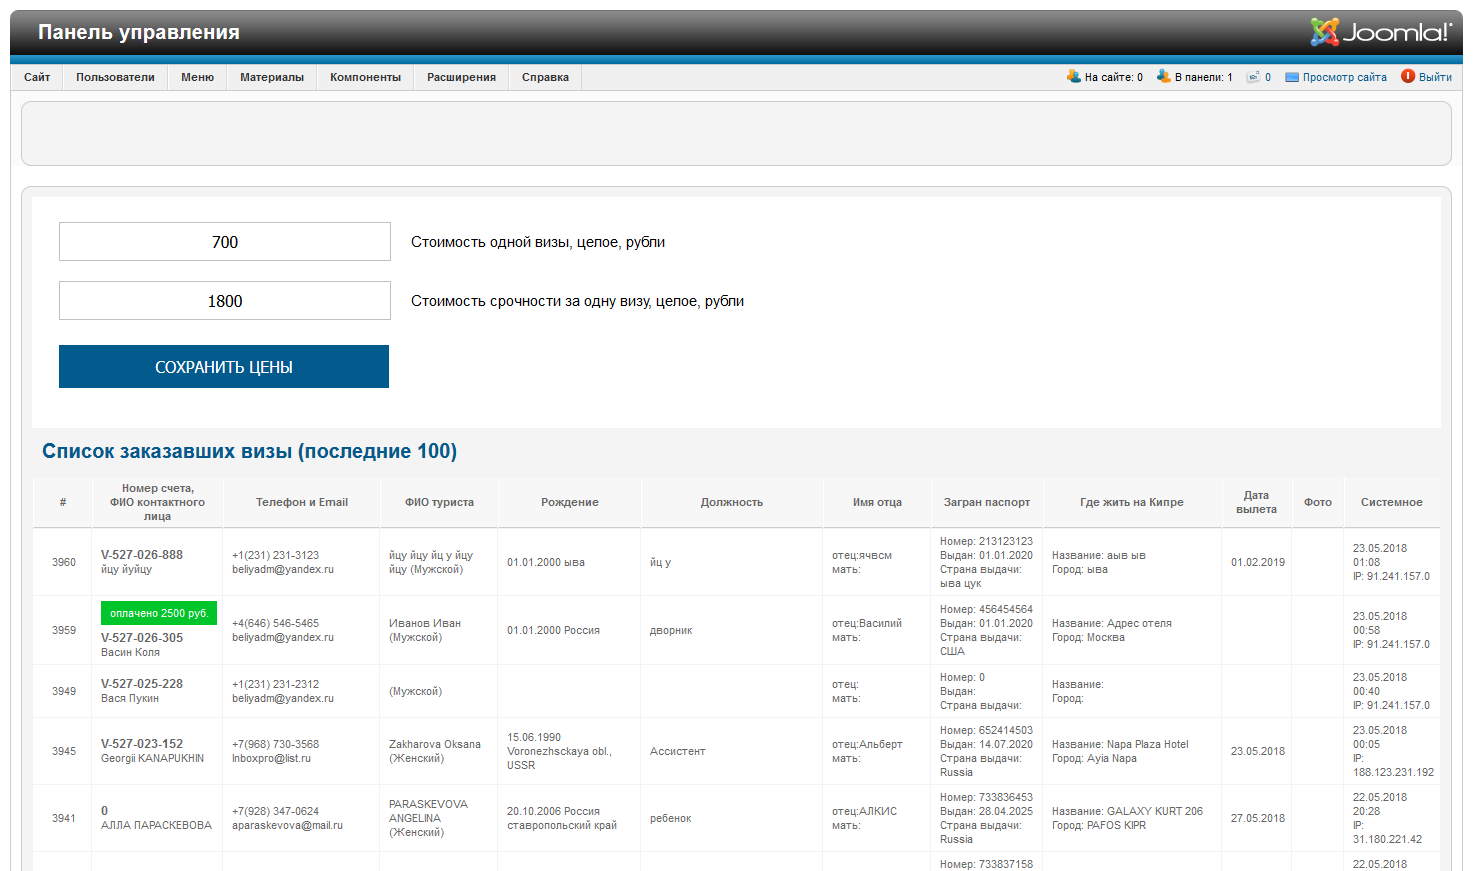Open the Пользователи menu
Screen dimensions: 1473x871
[x=115, y=77]
